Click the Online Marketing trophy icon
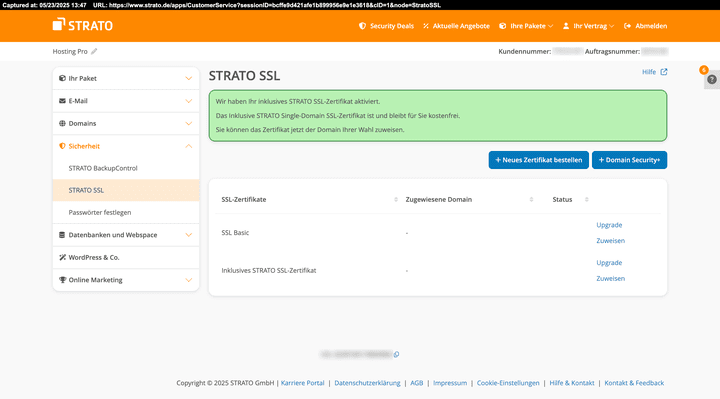Viewport: 720px width, 399px height. click(x=62, y=280)
